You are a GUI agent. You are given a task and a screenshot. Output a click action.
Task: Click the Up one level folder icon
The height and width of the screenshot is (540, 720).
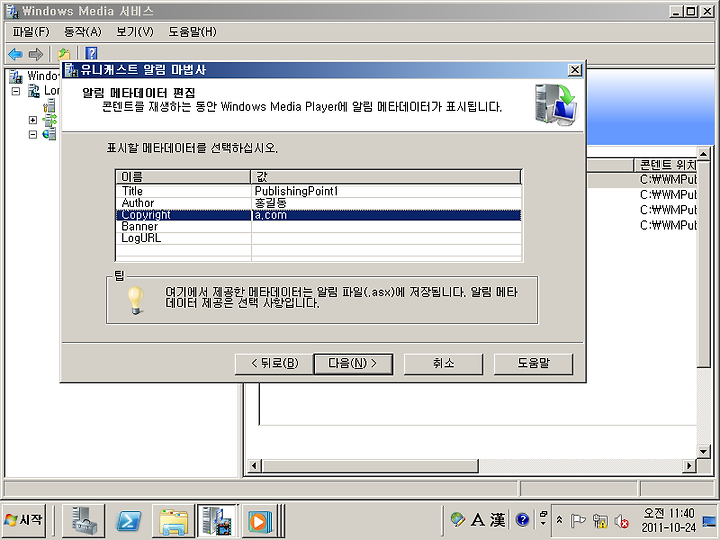(64, 54)
